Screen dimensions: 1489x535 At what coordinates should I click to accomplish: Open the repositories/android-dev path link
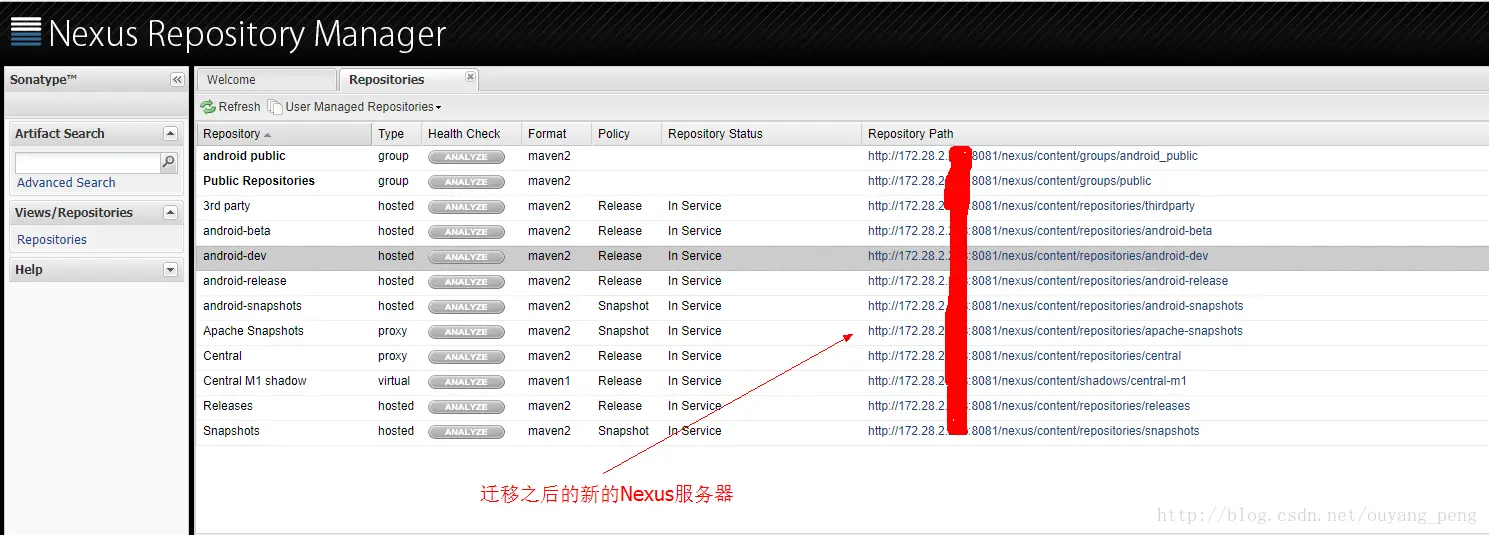click(1038, 256)
